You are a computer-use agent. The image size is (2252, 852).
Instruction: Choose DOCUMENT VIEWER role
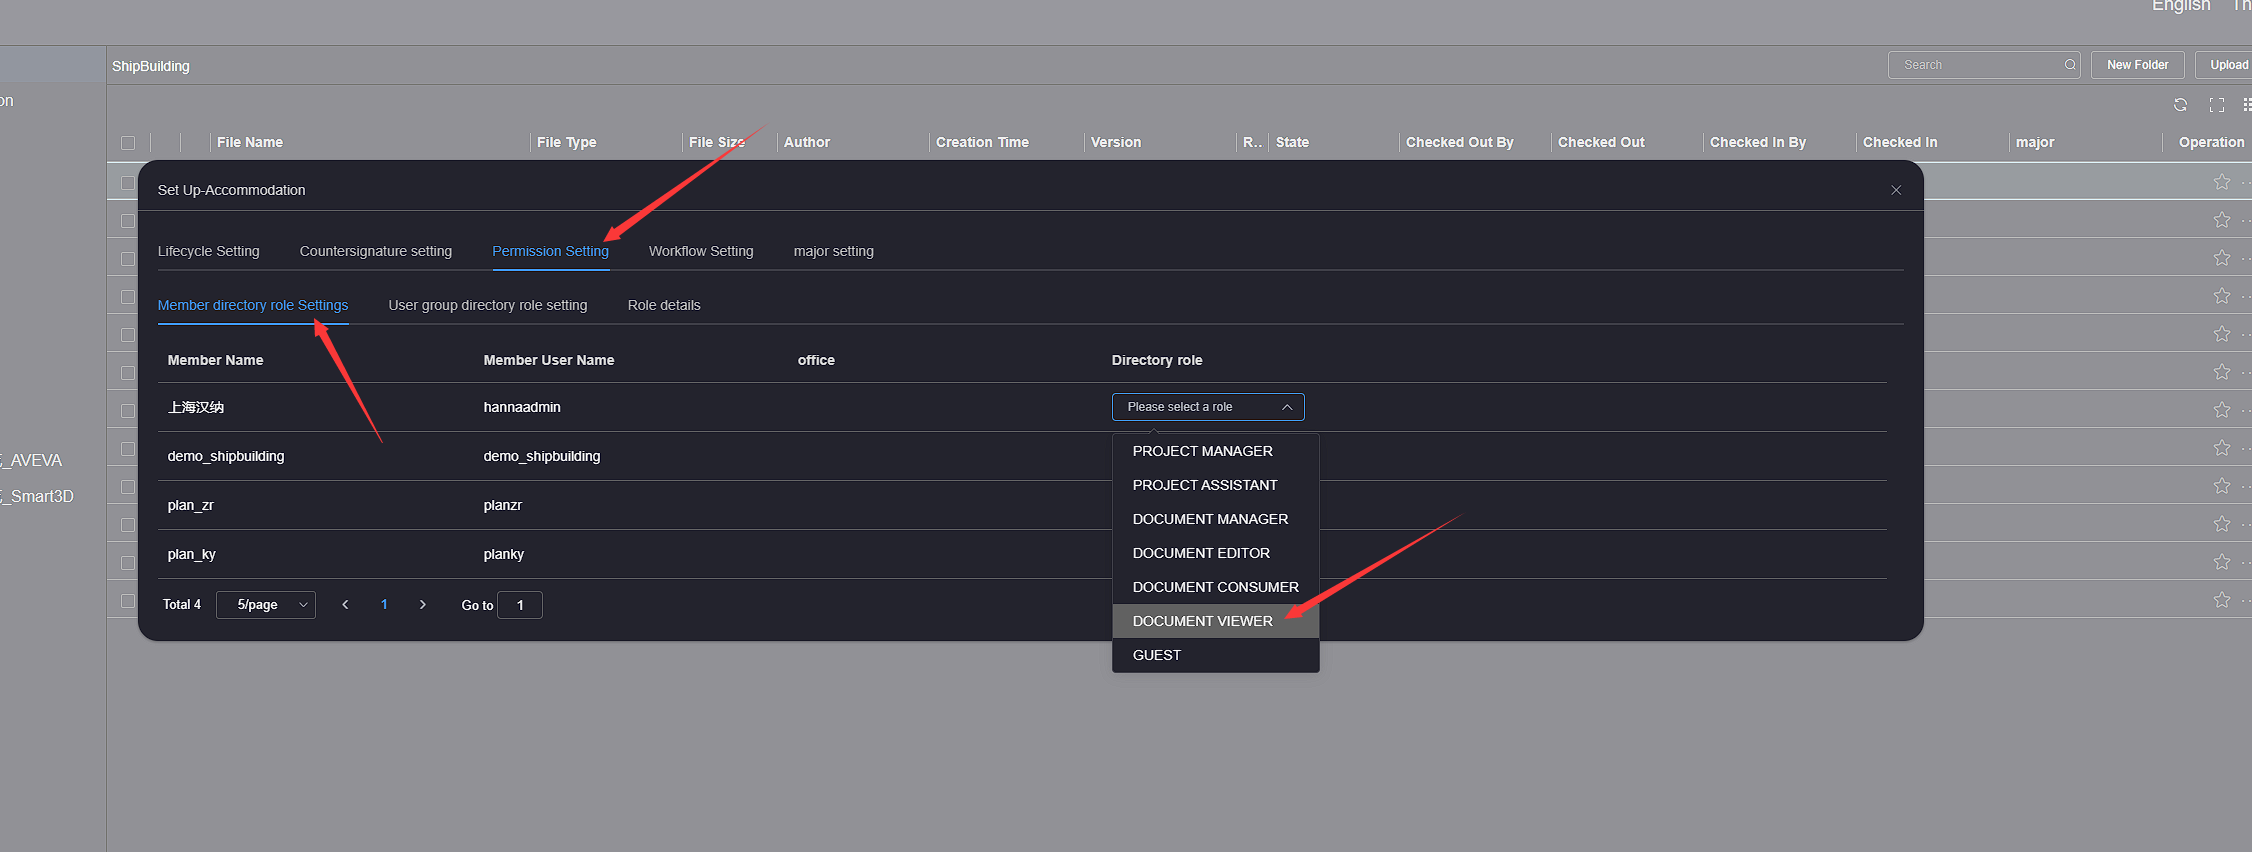click(1216, 621)
